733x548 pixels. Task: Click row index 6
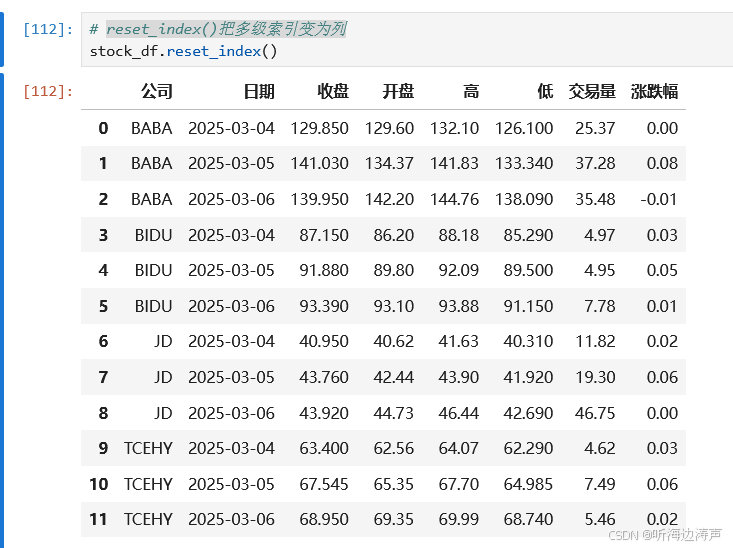pyautogui.click(x=103, y=341)
